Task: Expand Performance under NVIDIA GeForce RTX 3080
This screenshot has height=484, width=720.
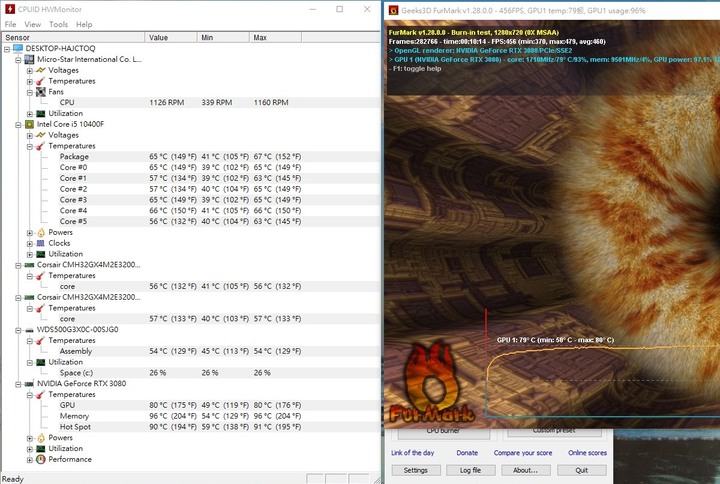Action: point(30,460)
